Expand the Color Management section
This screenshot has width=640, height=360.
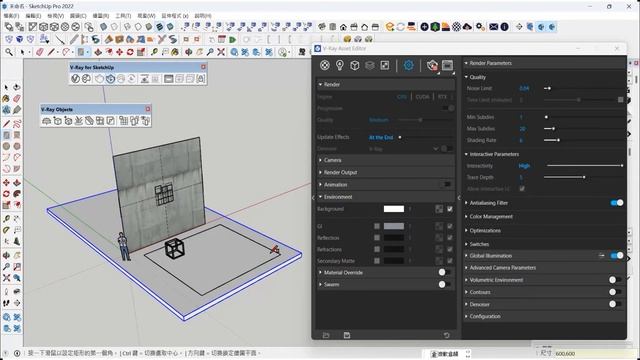pyautogui.click(x=466, y=216)
